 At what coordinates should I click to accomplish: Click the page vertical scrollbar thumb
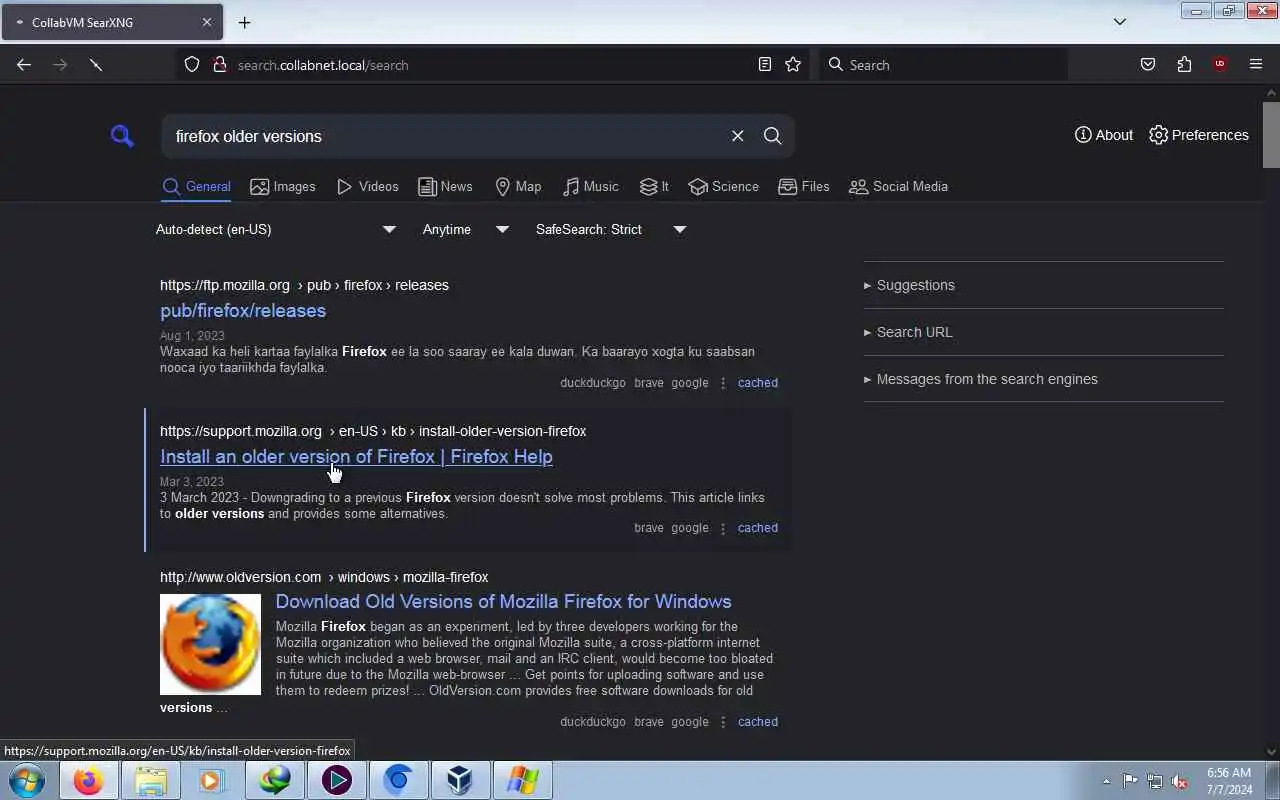(1272, 135)
